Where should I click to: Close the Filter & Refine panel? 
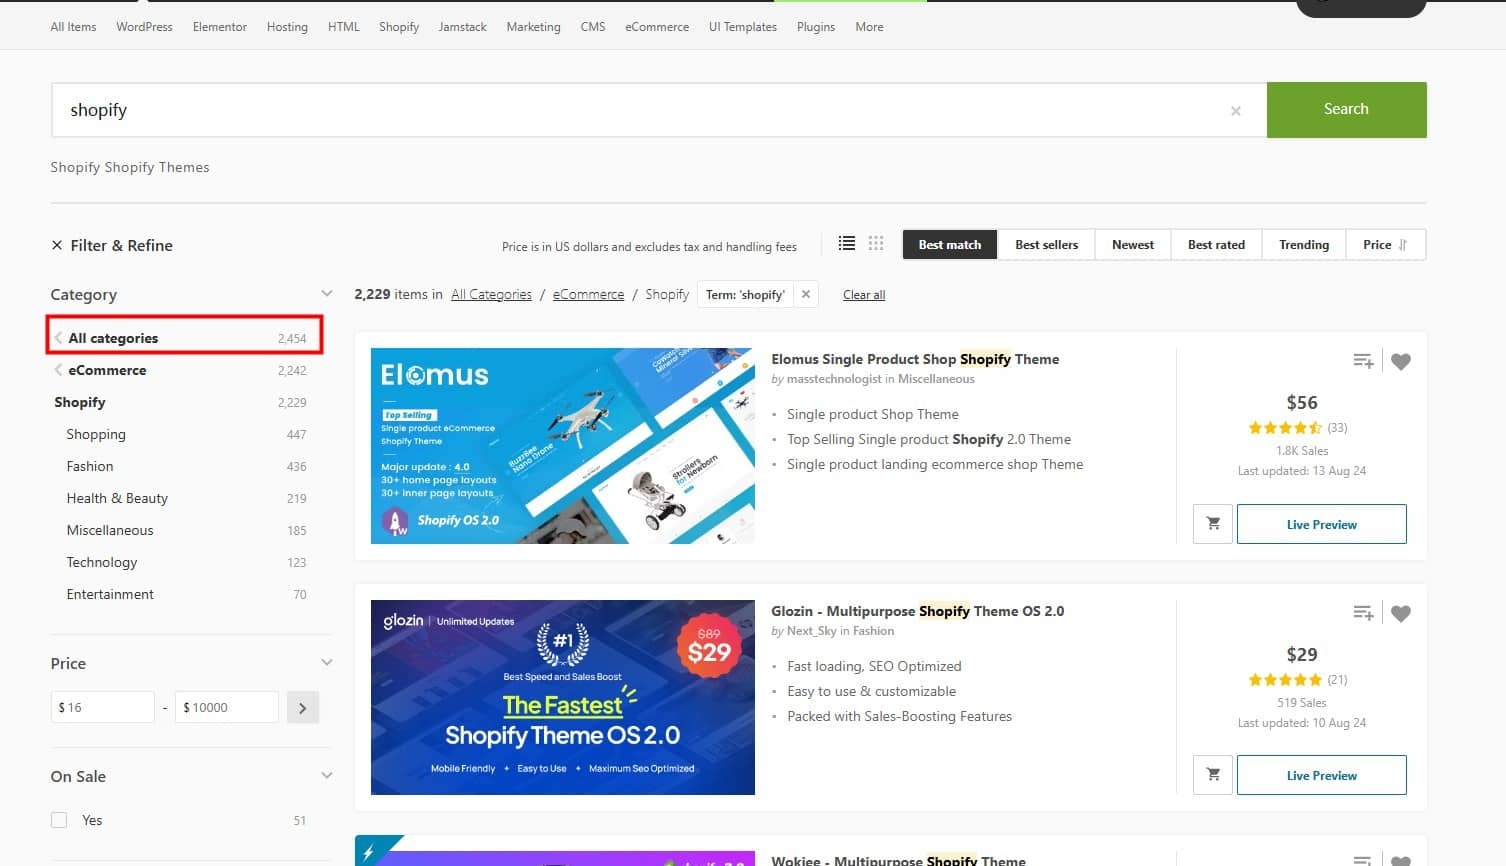point(56,246)
